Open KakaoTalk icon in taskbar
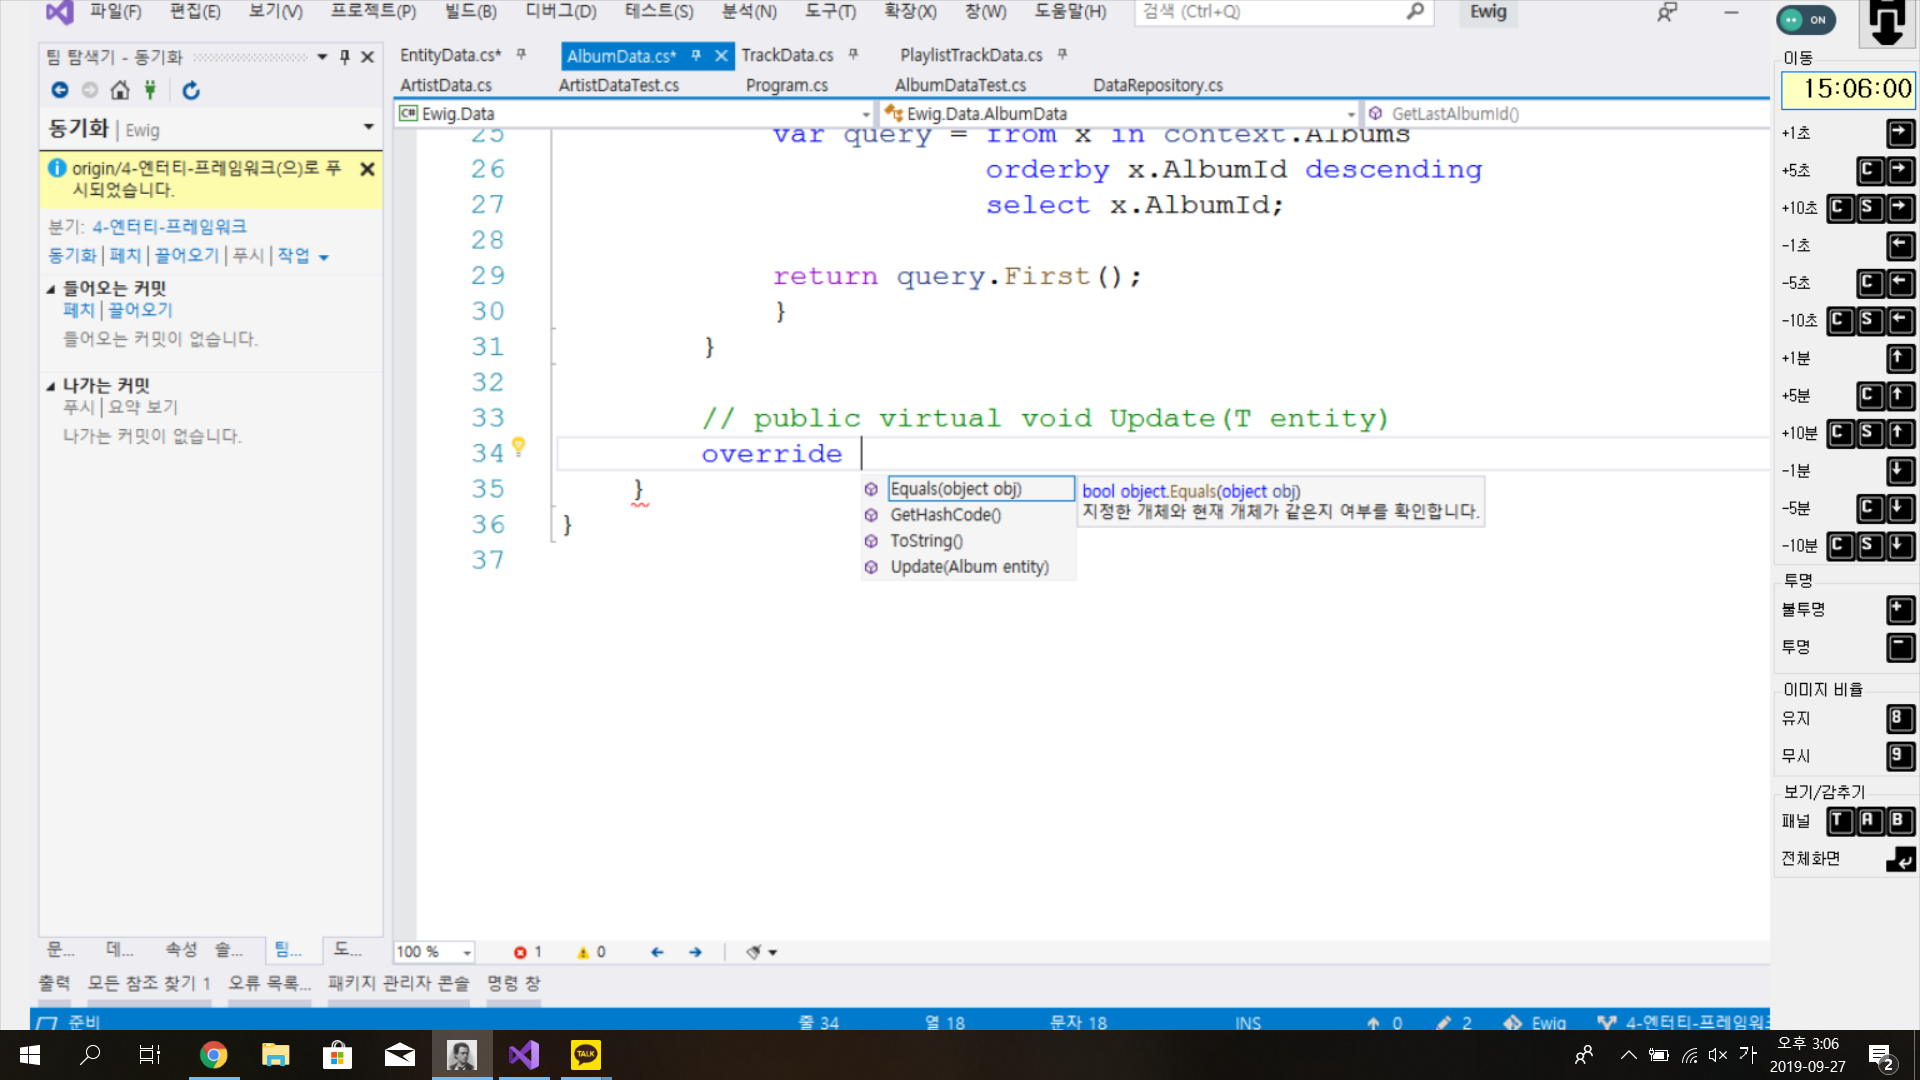This screenshot has width=1920, height=1080. pyautogui.click(x=586, y=1055)
